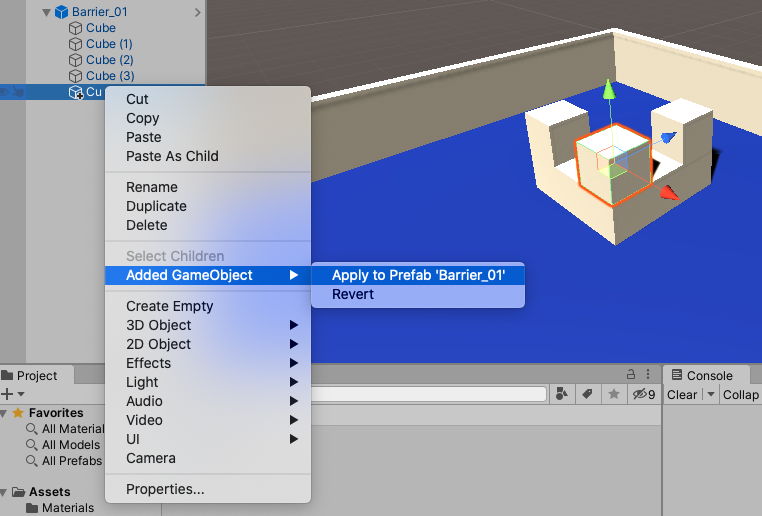Collapse the Assets tree triangle
The height and width of the screenshot is (516, 762).
pos(4,493)
